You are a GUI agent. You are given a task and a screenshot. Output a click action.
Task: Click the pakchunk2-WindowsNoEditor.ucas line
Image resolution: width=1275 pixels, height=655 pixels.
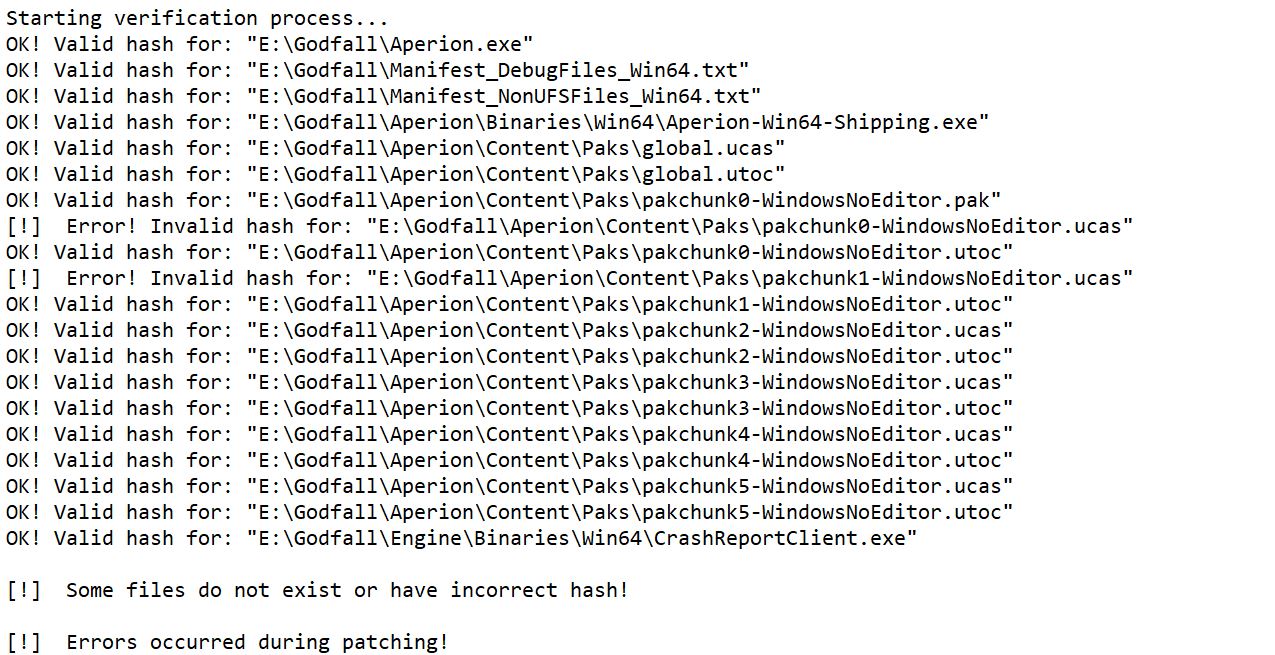tap(510, 330)
